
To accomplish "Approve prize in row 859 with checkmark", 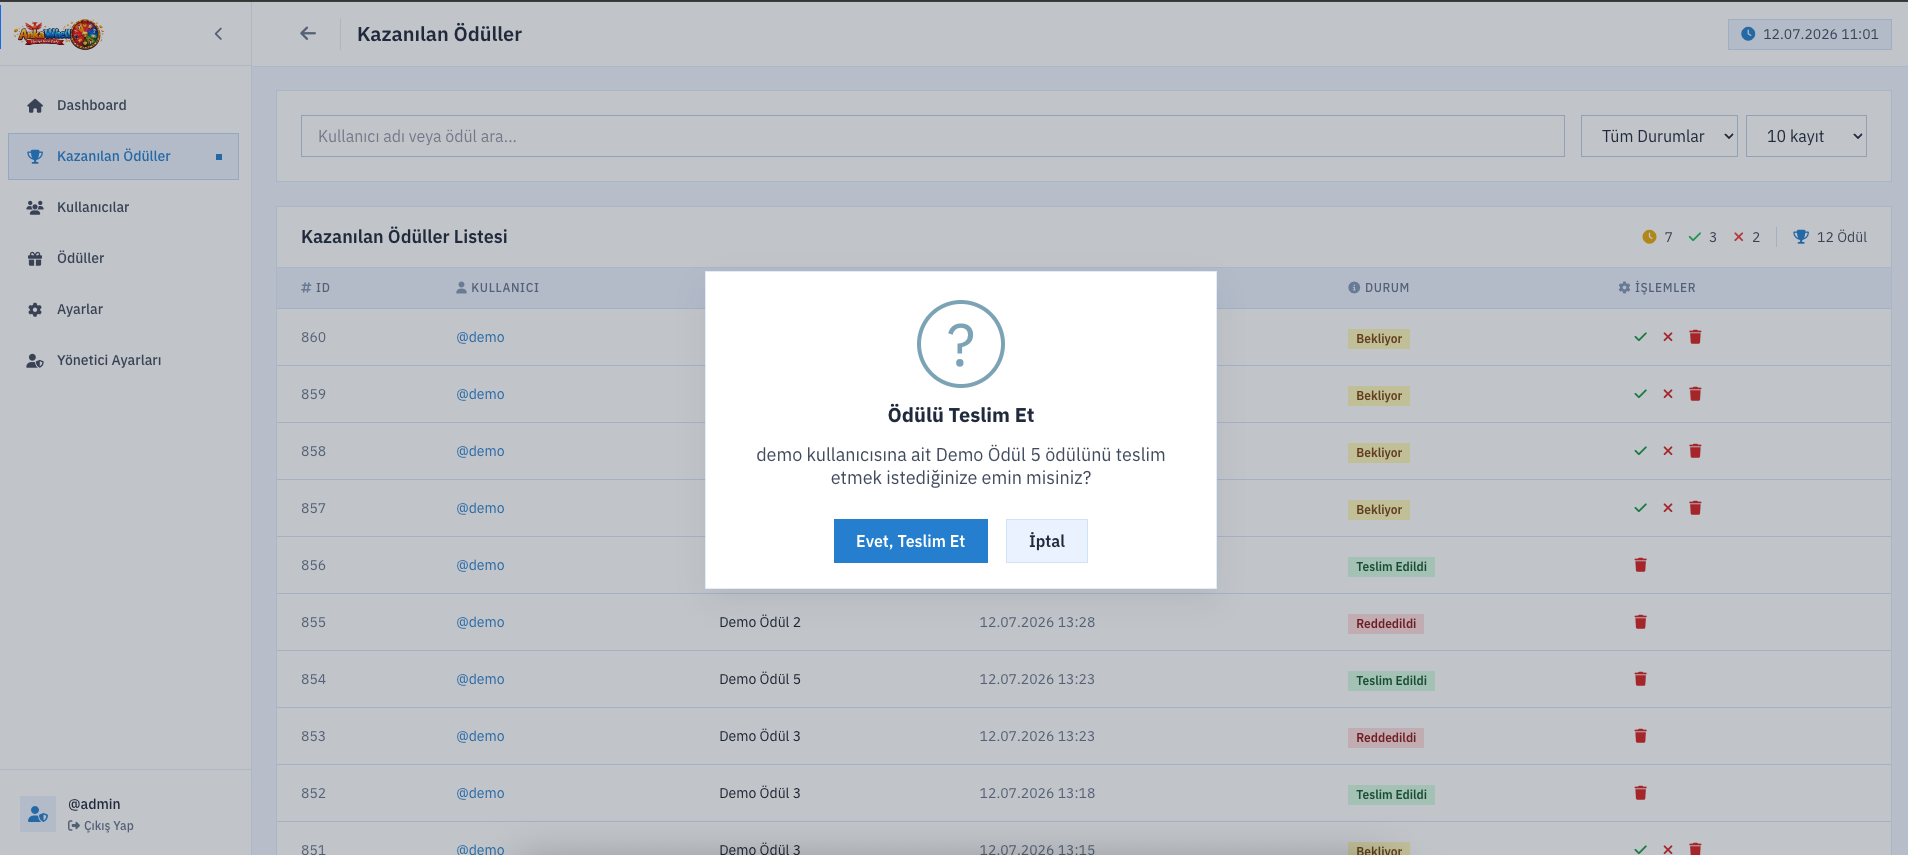I will tap(1640, 394).
